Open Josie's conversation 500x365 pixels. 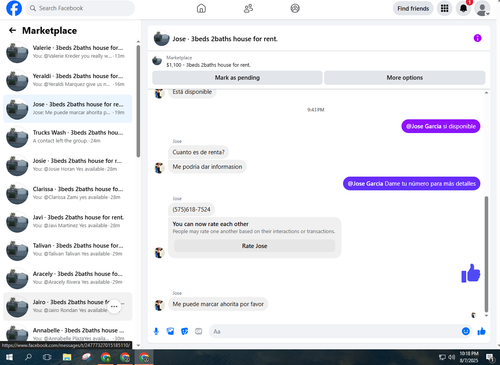[x=68, y=165]
